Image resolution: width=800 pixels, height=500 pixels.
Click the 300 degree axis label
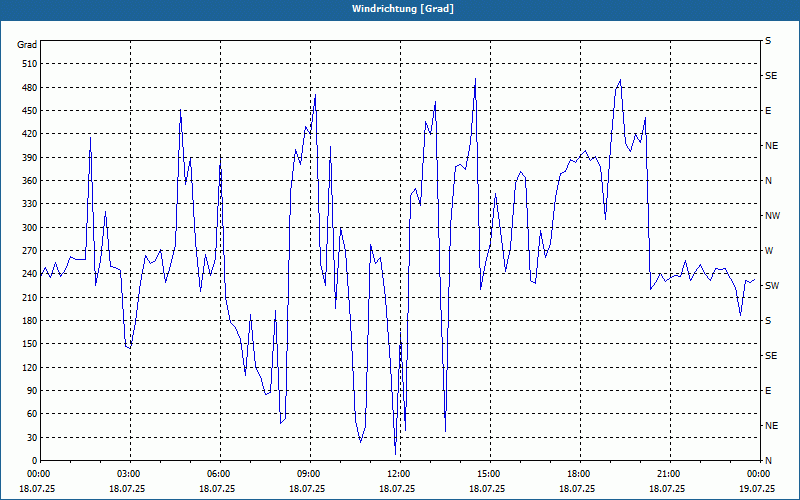30,228
